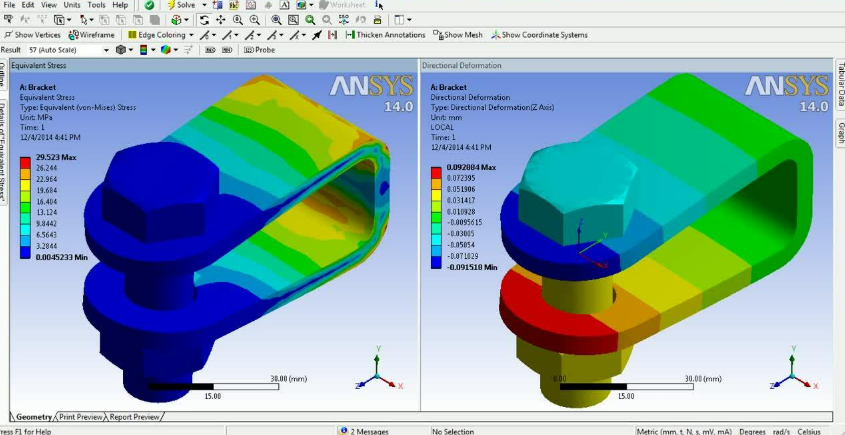Select the Pan view tool

(221, 20)
